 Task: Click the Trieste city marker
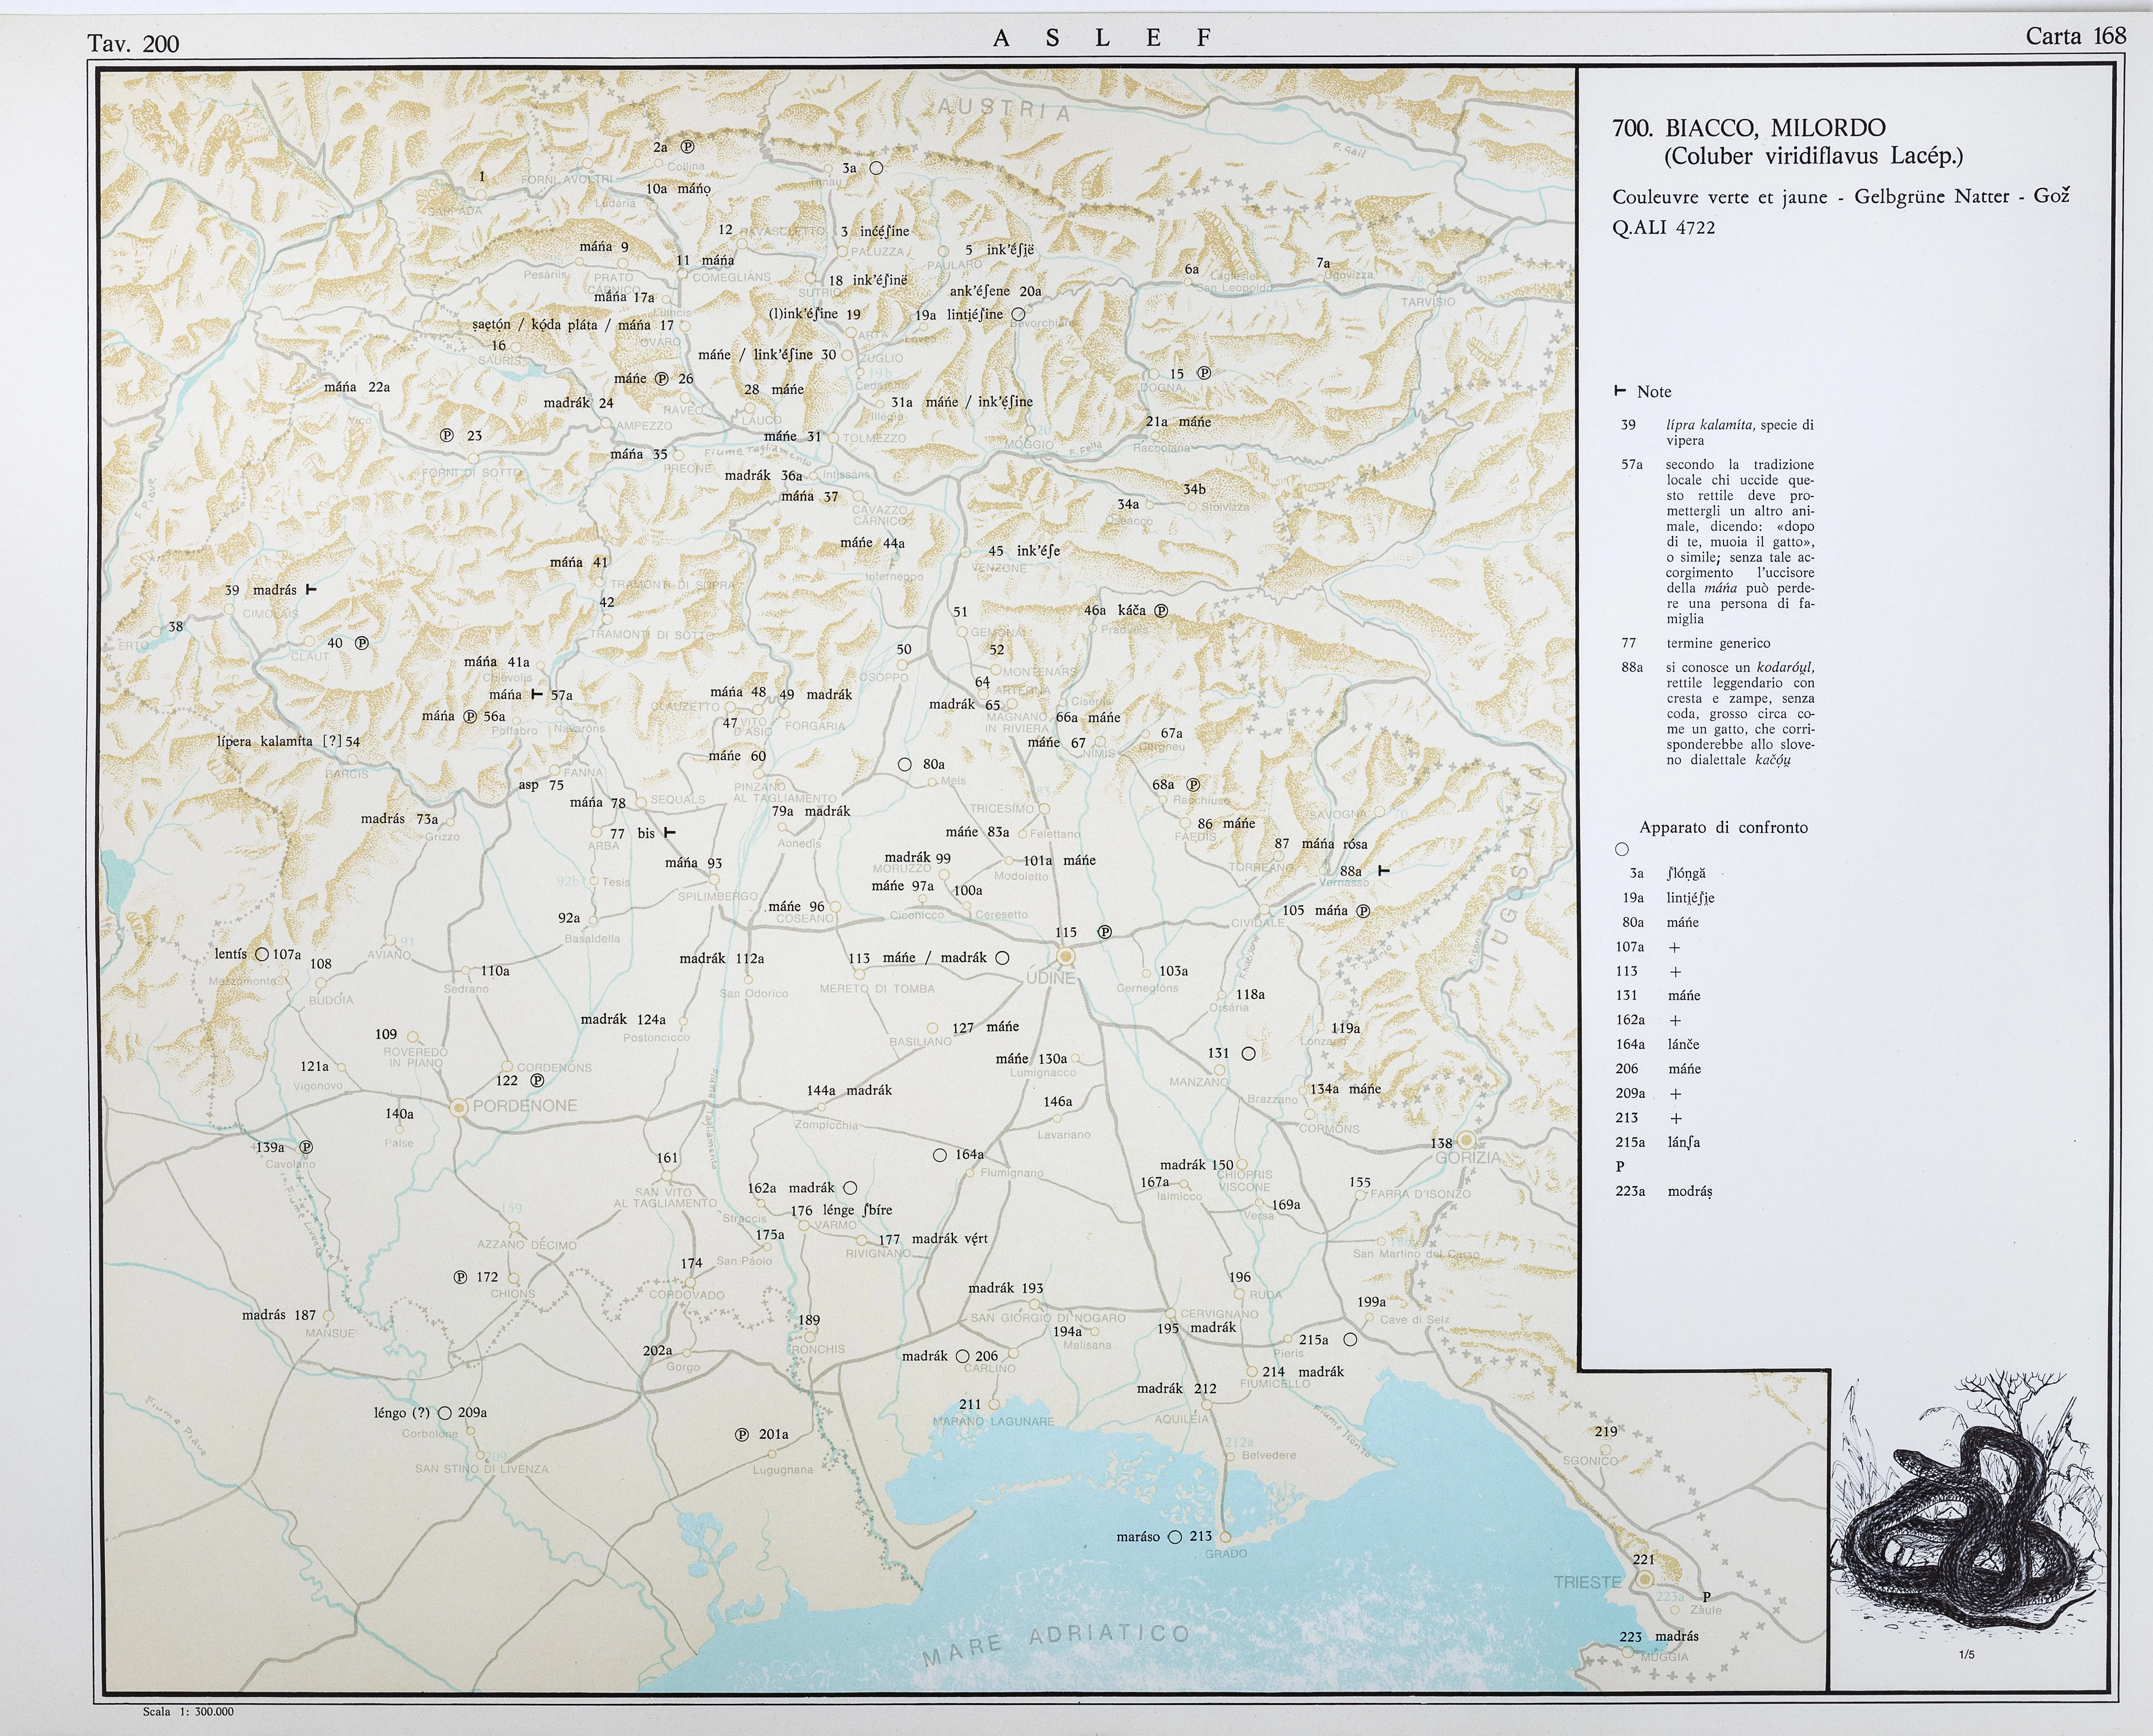point(1644,1579)
